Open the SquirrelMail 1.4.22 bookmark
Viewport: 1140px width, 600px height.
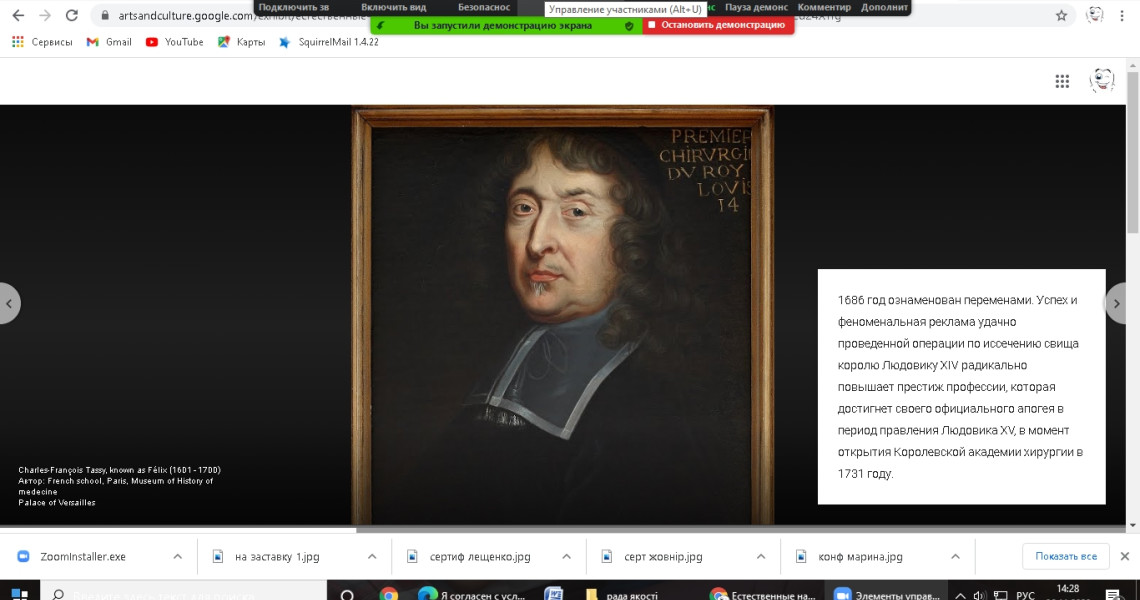[329, 42]
